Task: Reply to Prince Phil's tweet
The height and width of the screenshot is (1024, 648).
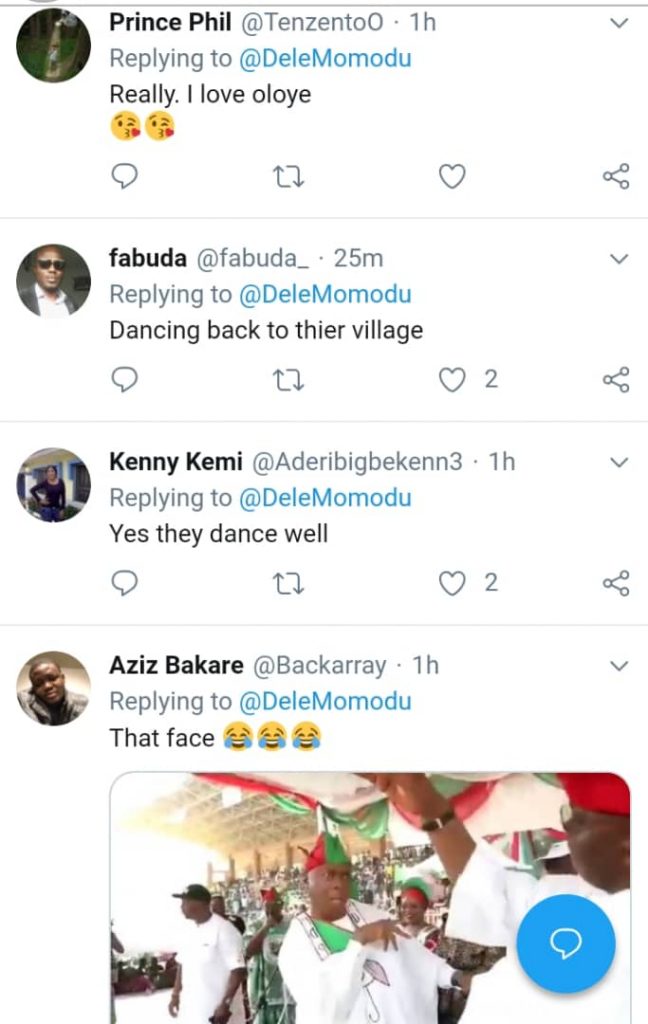Action: 123,177
